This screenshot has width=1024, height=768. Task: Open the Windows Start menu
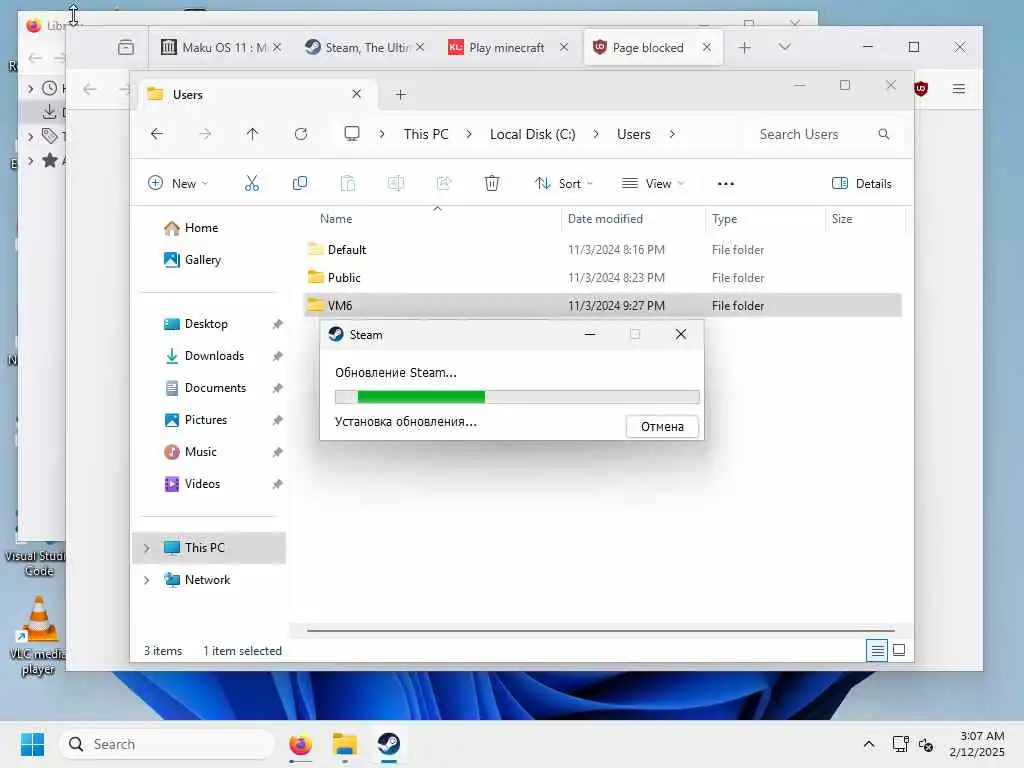33,744
